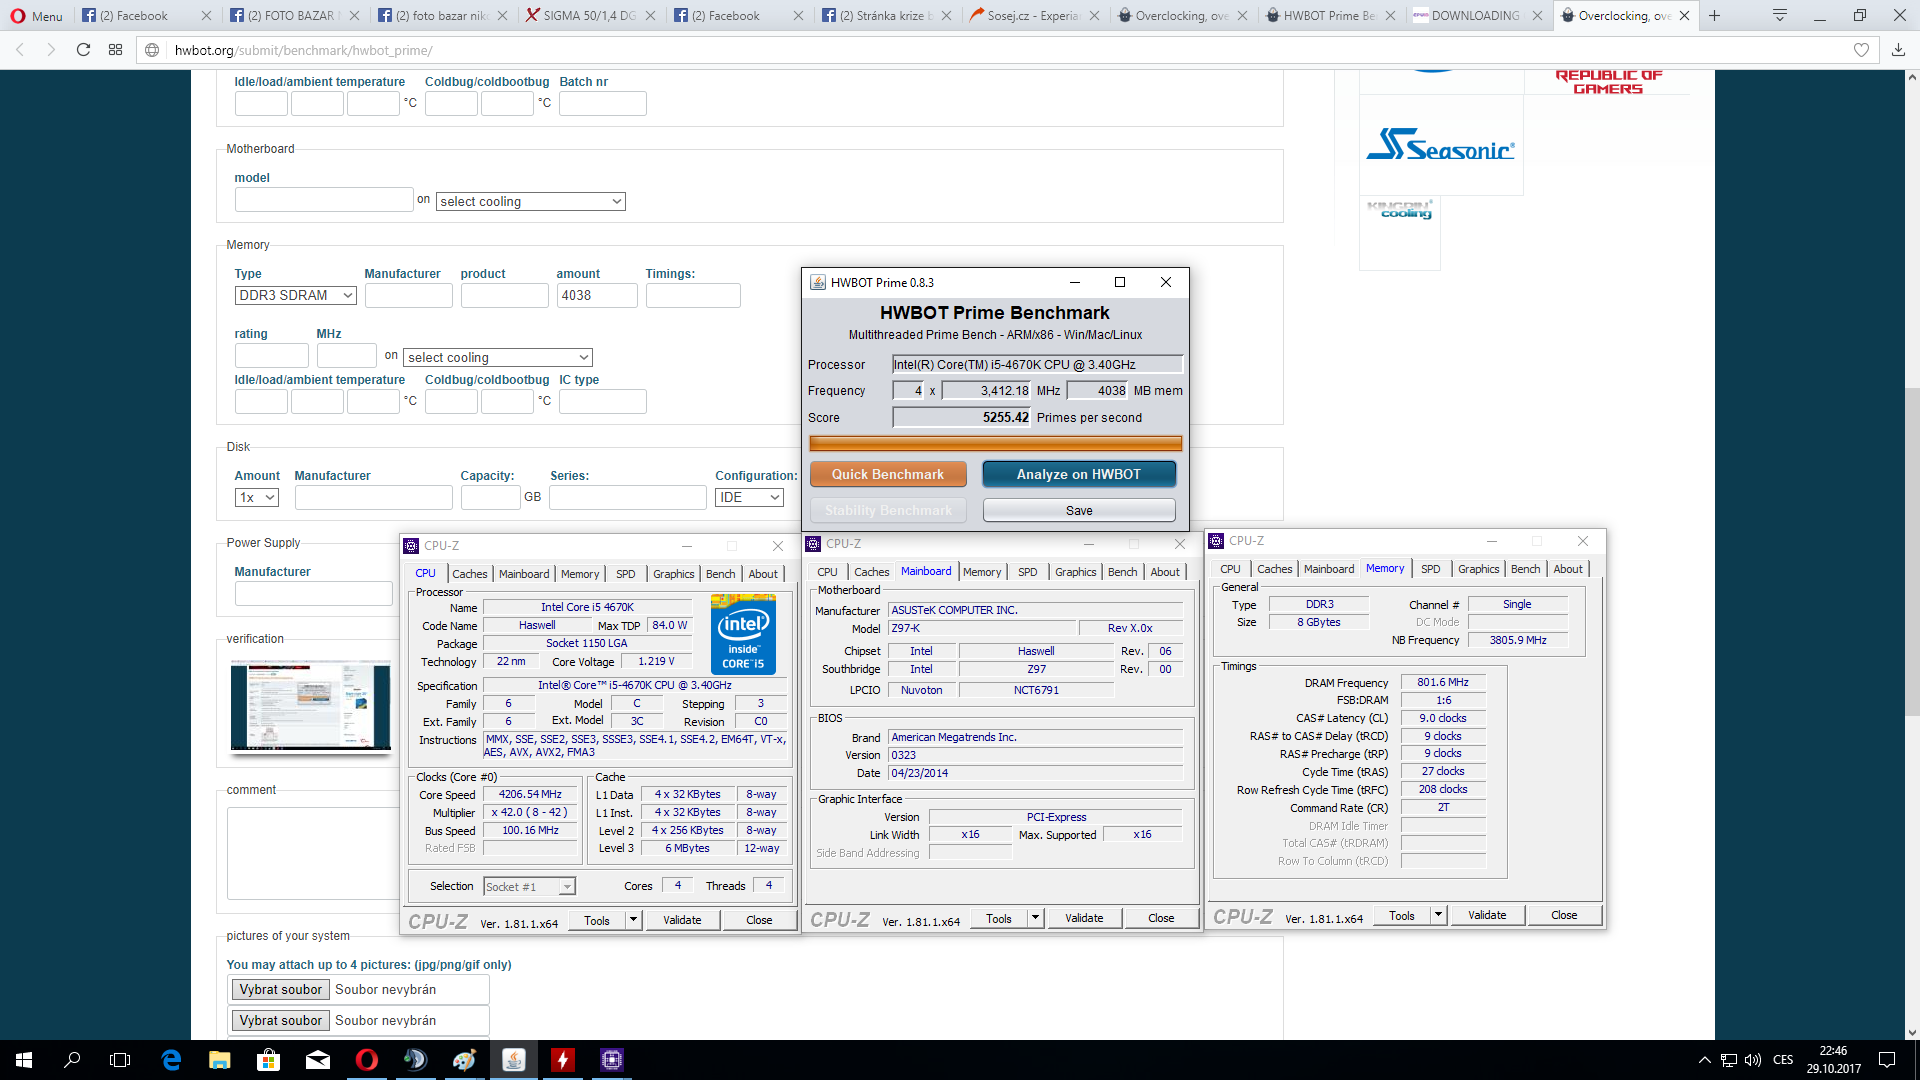Expand Tools arrow in right CPU-Z window

coord(1438,916)
